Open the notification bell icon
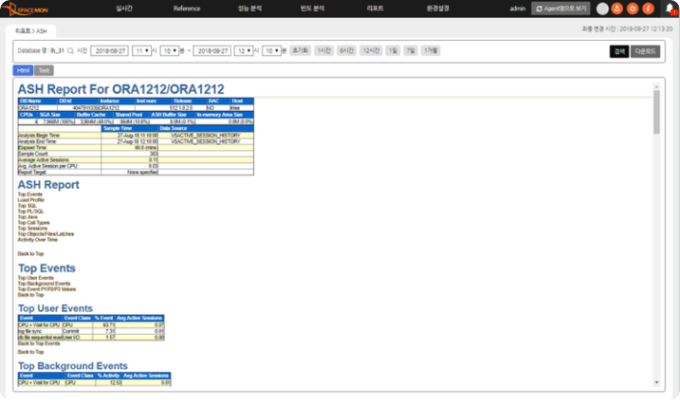 click(x=670, y=9)
